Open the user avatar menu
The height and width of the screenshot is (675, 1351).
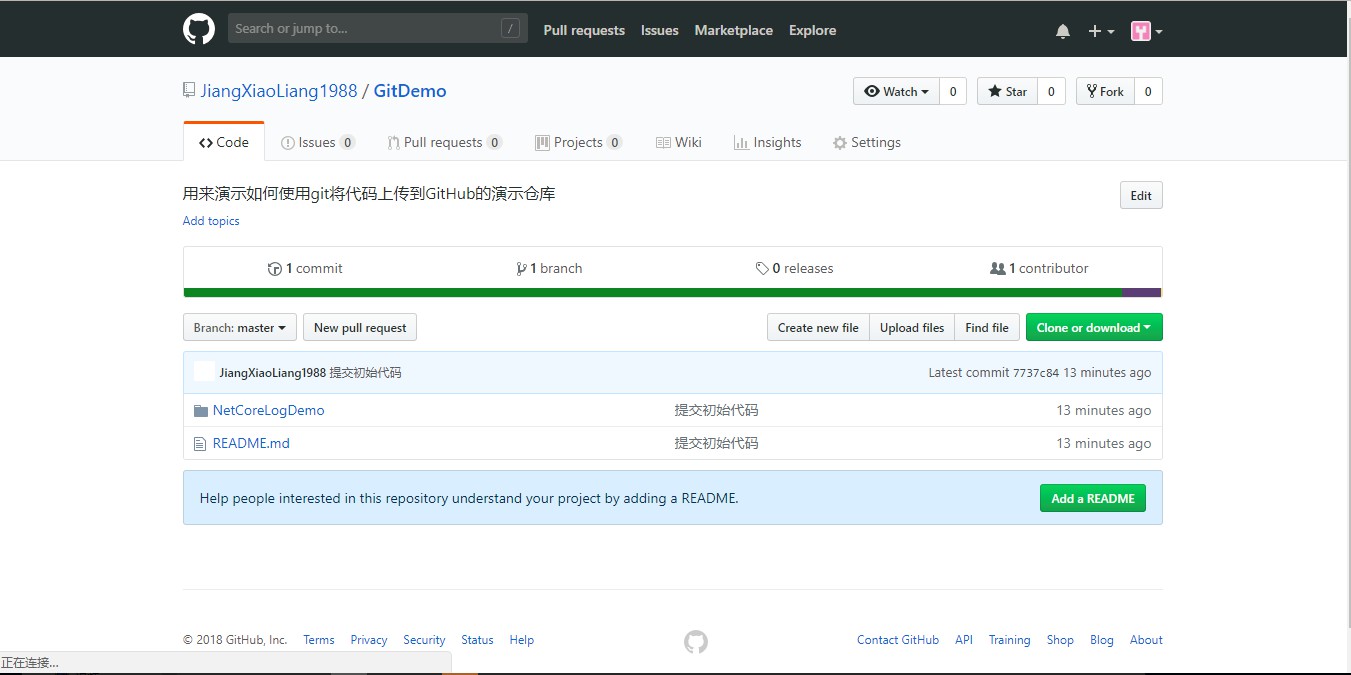(x=1146, y=31)
